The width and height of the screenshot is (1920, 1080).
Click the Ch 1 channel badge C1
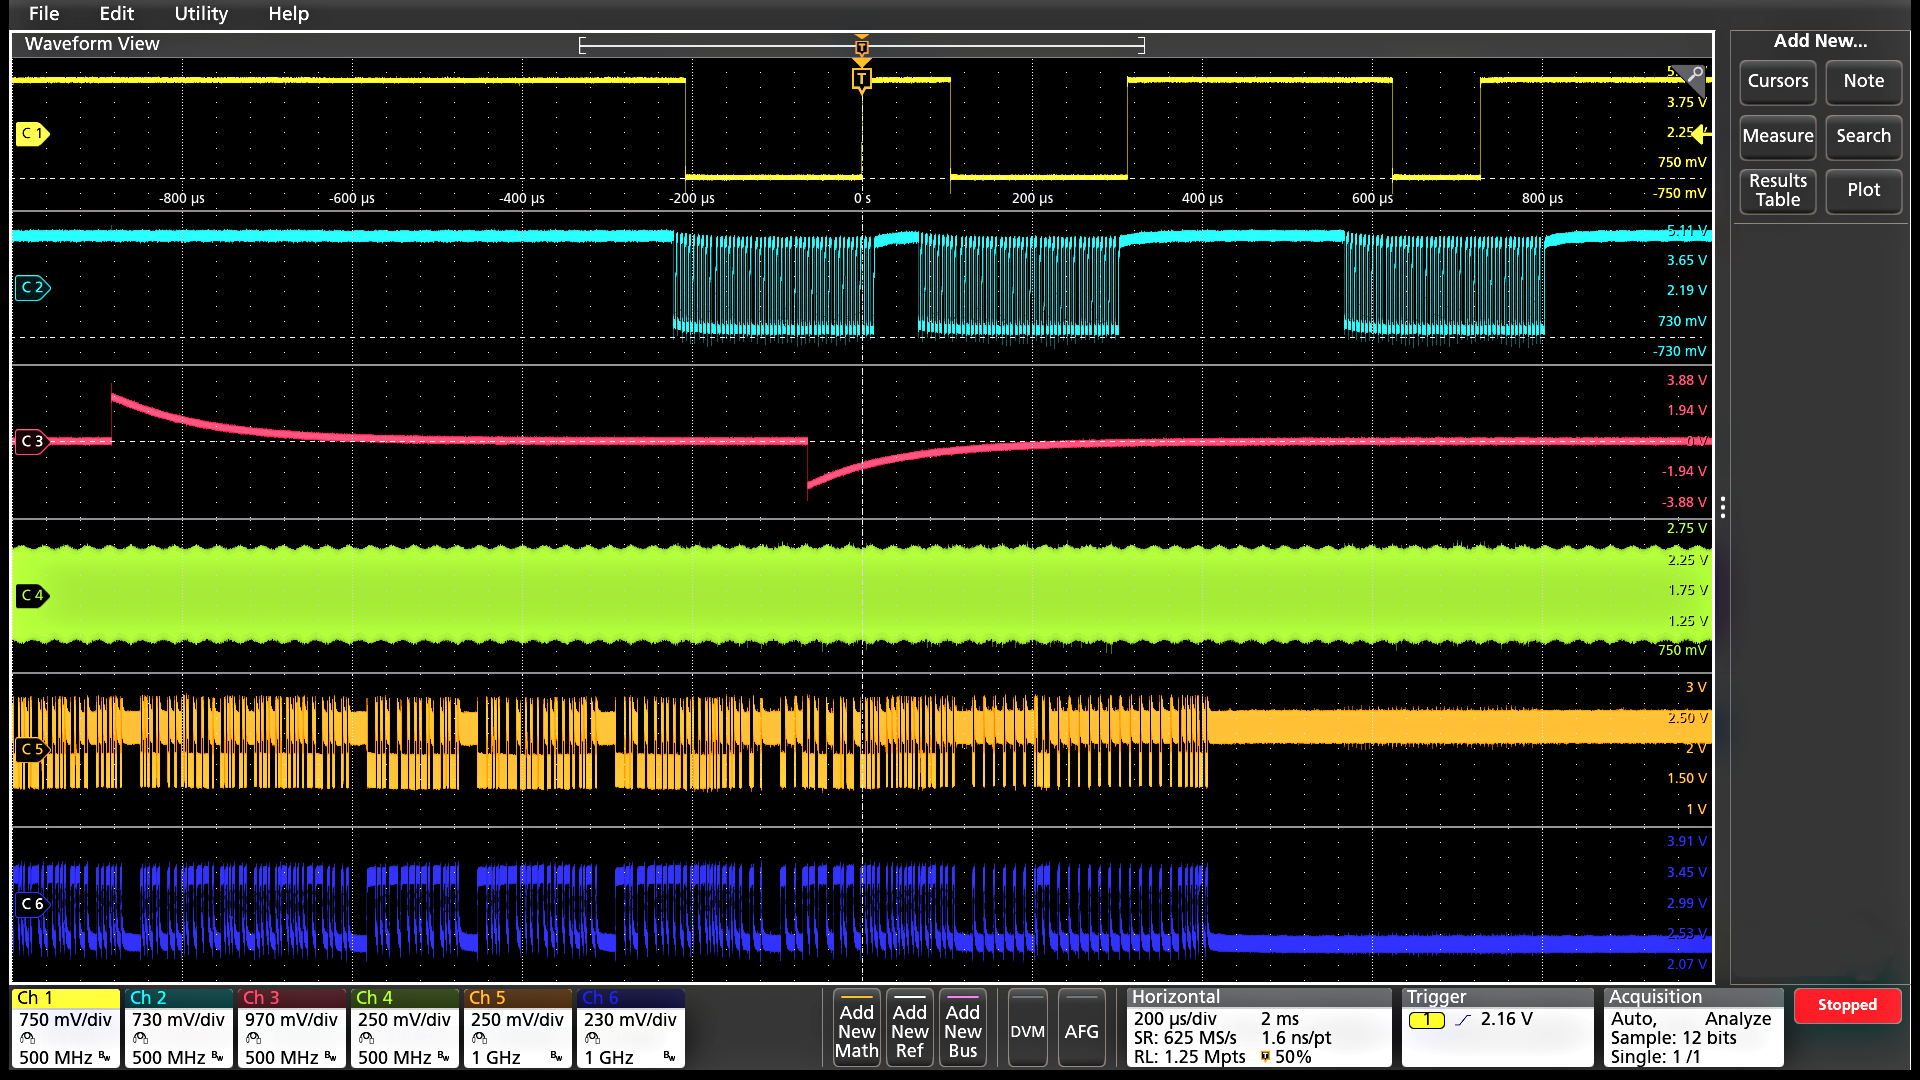point(31,133)
